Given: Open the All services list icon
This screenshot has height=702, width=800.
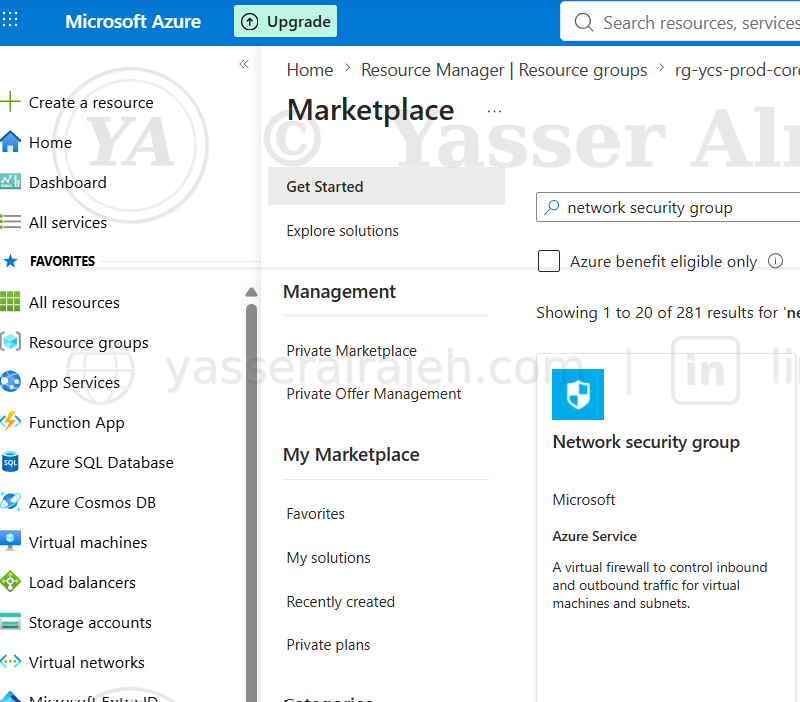Looking at the screenshot, I should [x=11, y=222].
